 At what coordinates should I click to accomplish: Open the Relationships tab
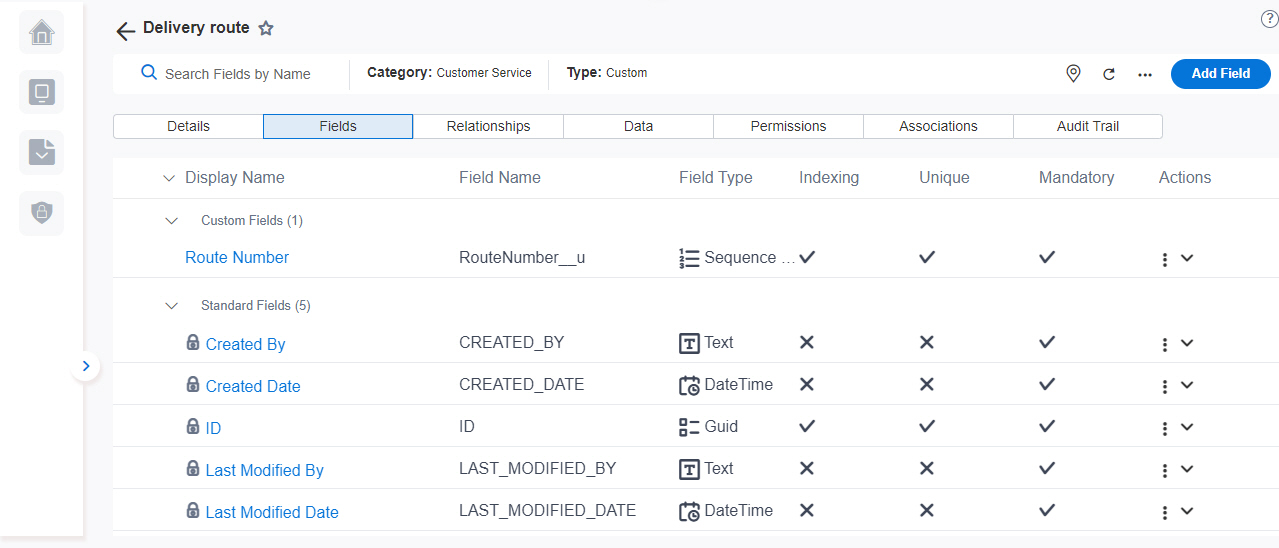pos(488,126)
